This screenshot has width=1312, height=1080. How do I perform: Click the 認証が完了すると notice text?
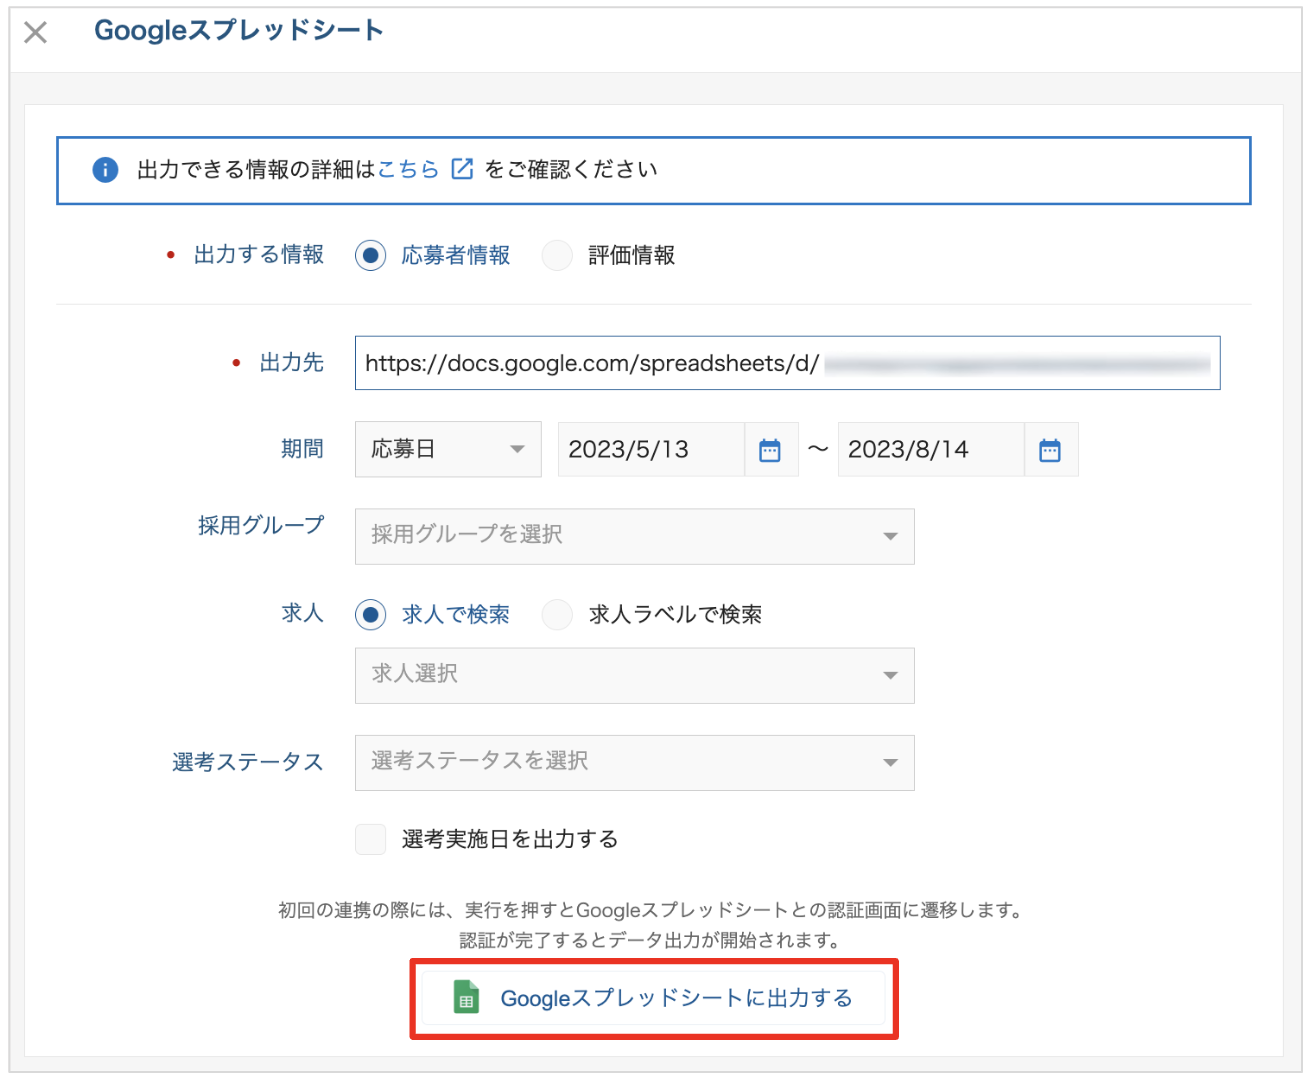point(650,940)
